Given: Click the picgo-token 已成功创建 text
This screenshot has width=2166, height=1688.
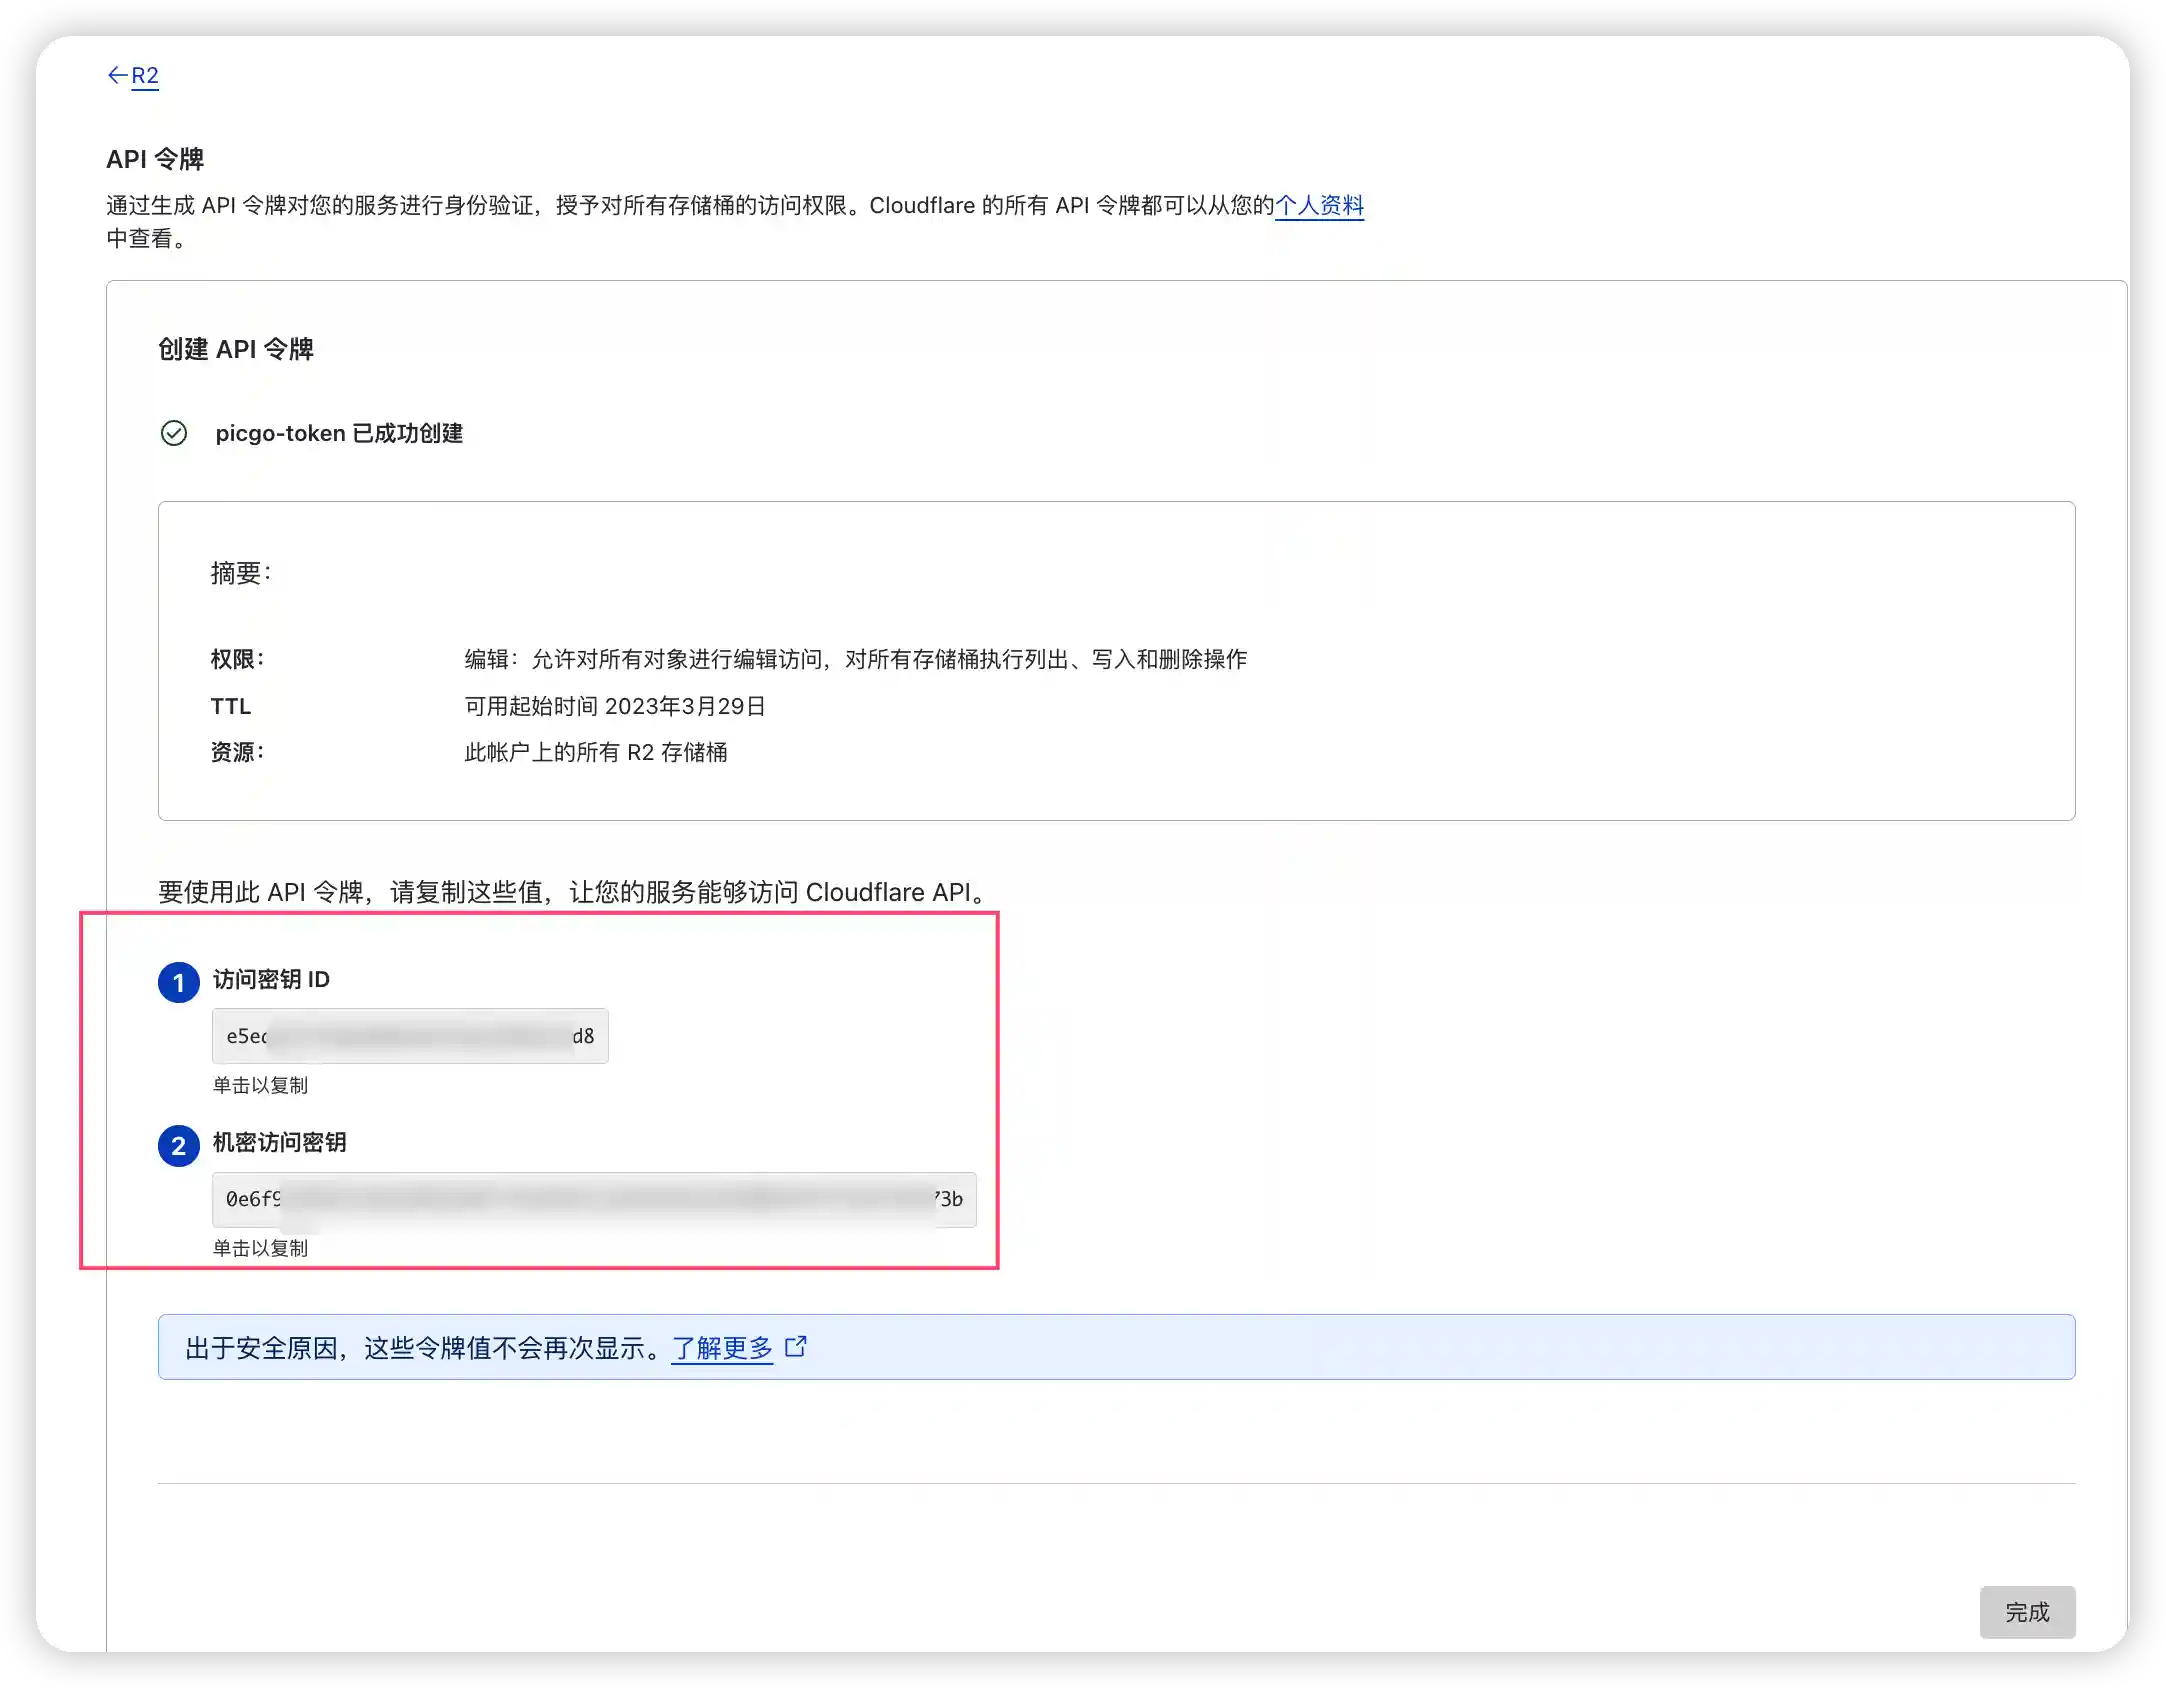Looking at the screenshot, I should (340, 433).
